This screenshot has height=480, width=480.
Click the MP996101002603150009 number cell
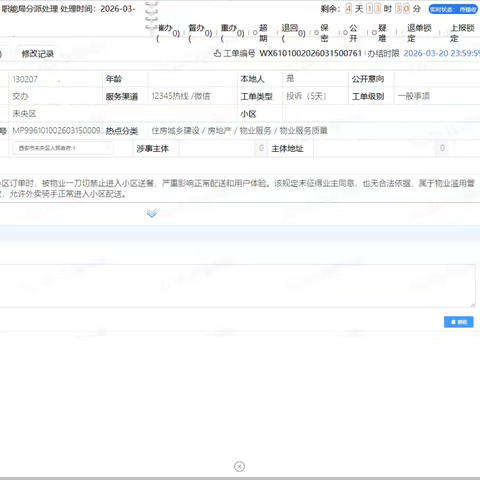coord(56,131)
